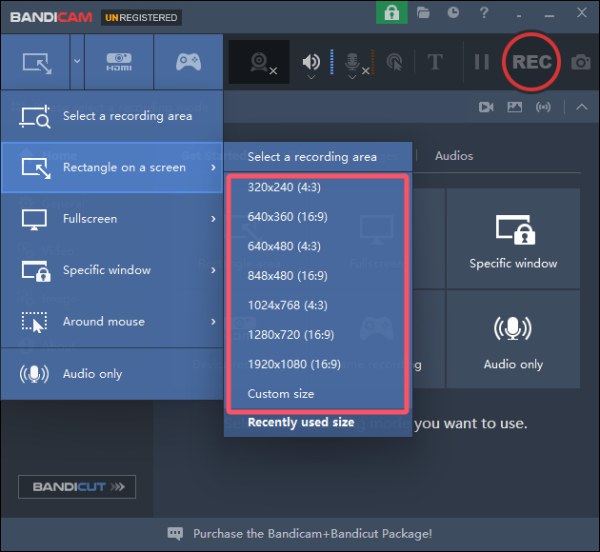Start recording with REC button
Screen dimensions: 600x552
point(532,62)
